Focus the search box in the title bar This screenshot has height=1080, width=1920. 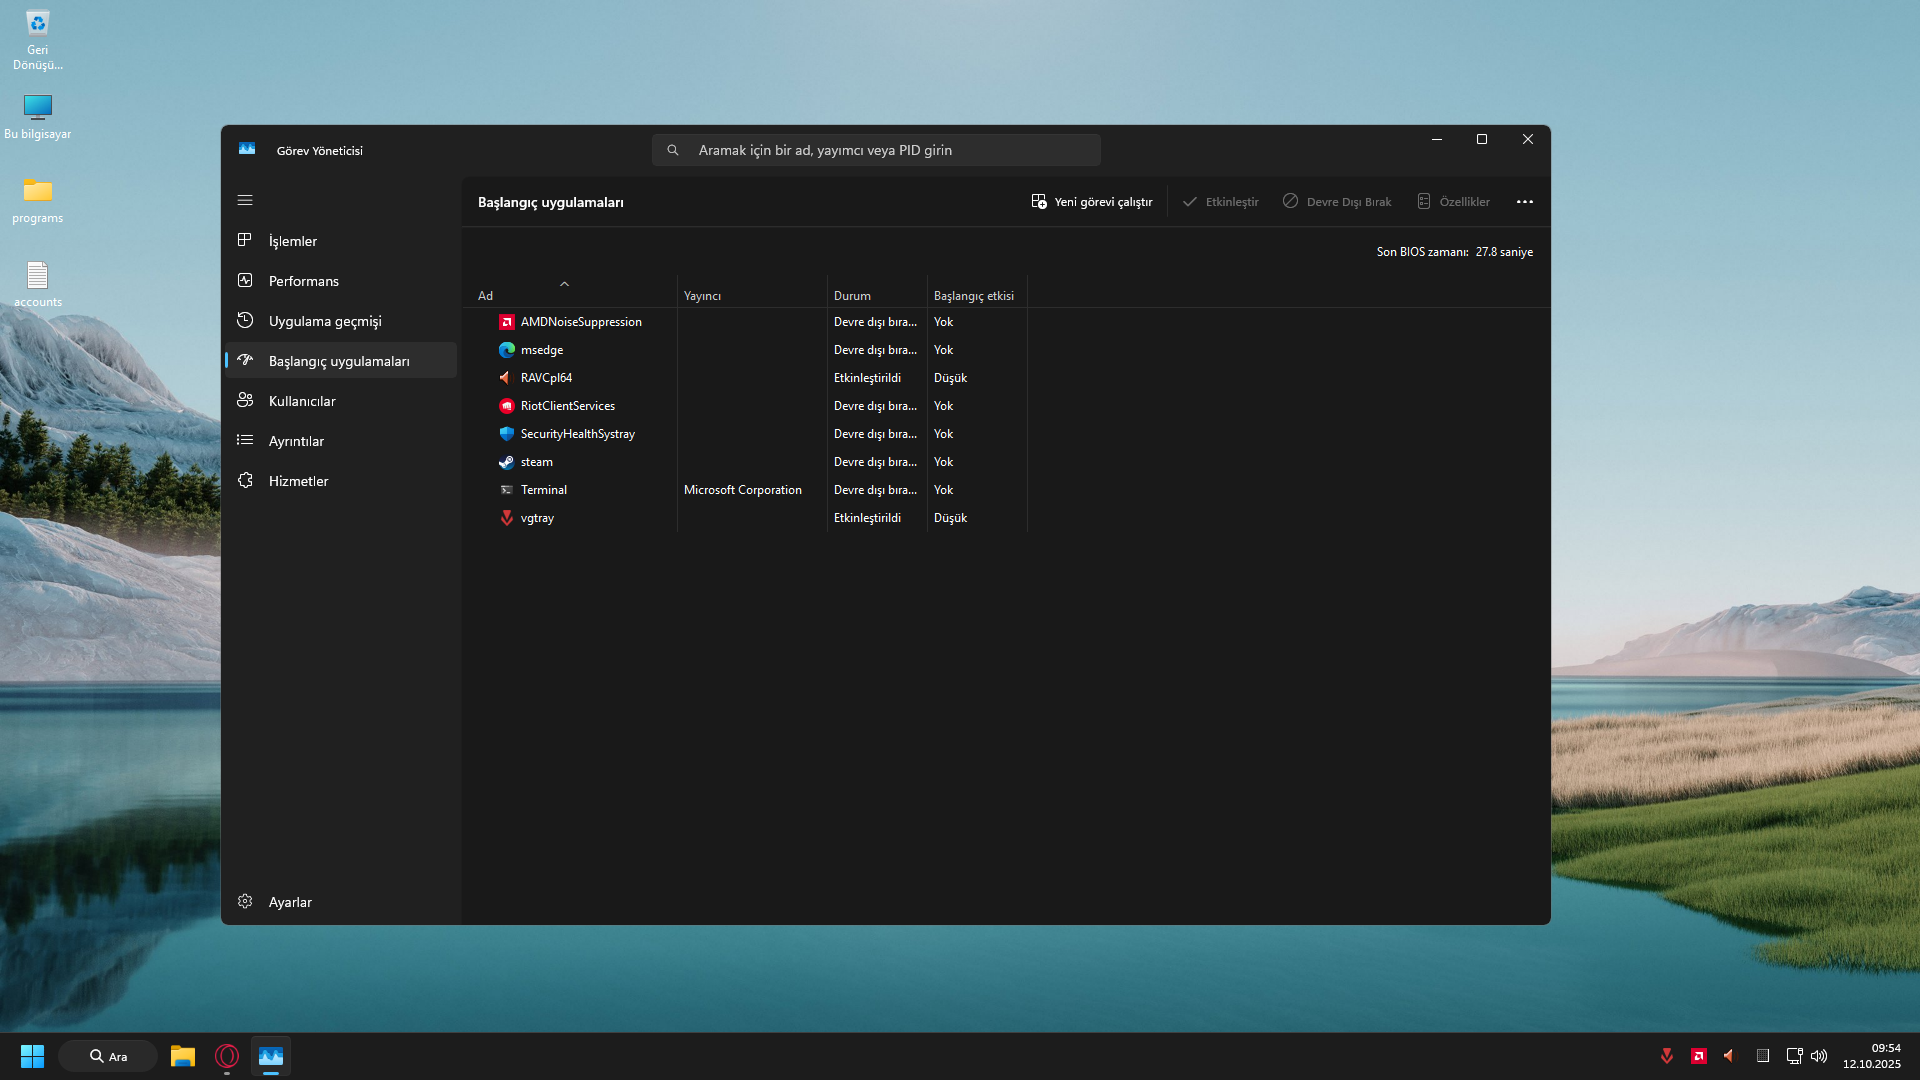[876, 150]
